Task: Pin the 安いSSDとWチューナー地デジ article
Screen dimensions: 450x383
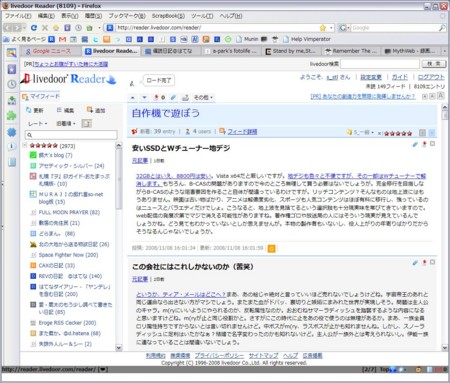Action: point(424,144)
